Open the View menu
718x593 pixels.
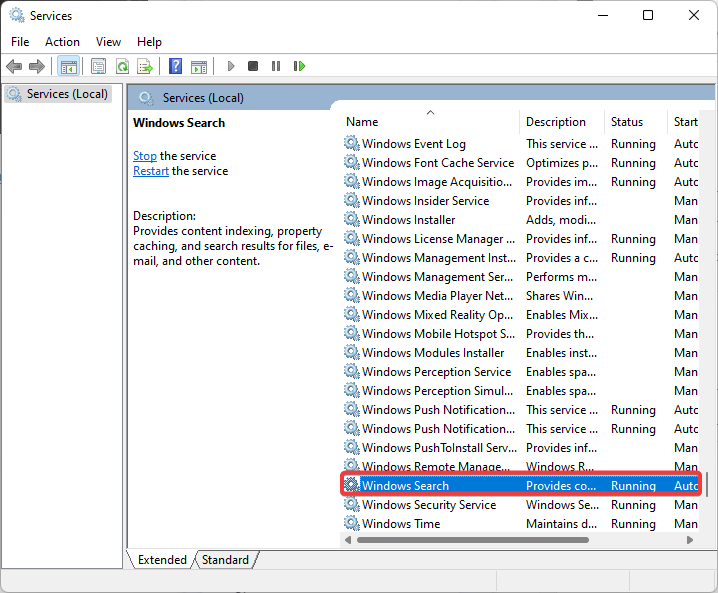[109, 42]
